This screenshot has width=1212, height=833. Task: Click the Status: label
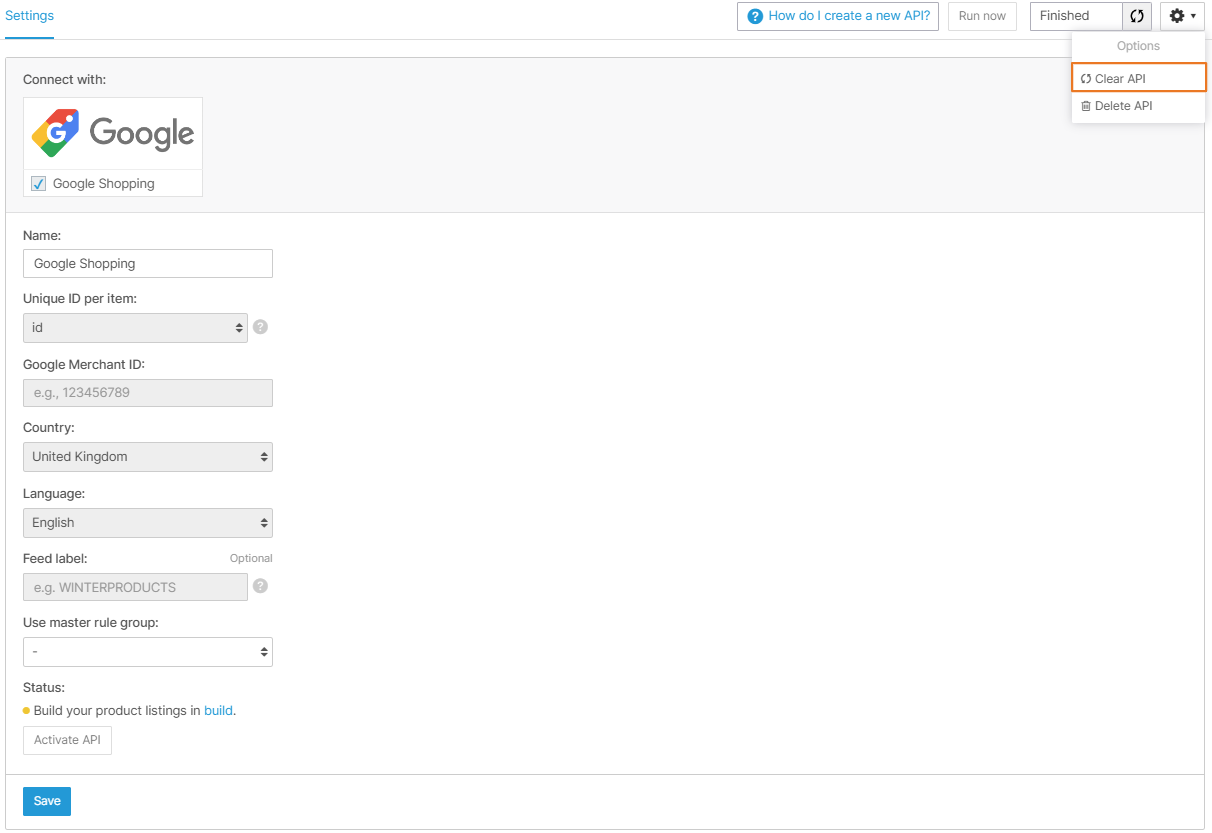44,688
